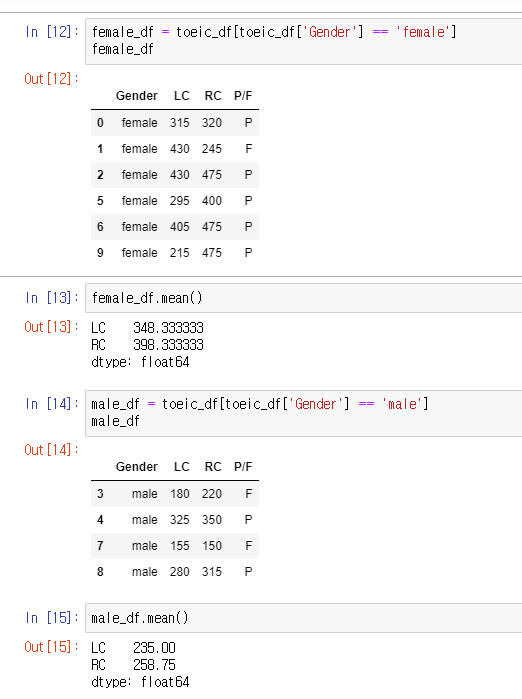Click the RC mean 398.333333 output
Image resolution: width=522 pixels, height=699 pixels.
click(168, 345)
